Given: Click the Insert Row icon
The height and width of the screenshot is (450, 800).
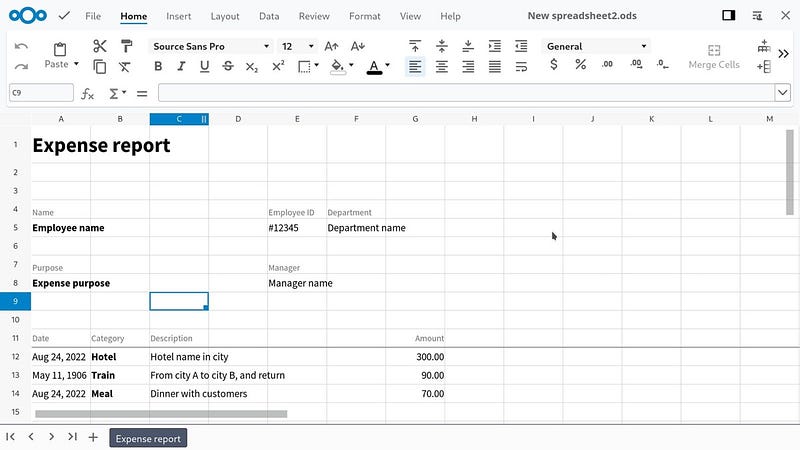Looking at the screenshot, I should pyautogui.click(x=763, y=46).
